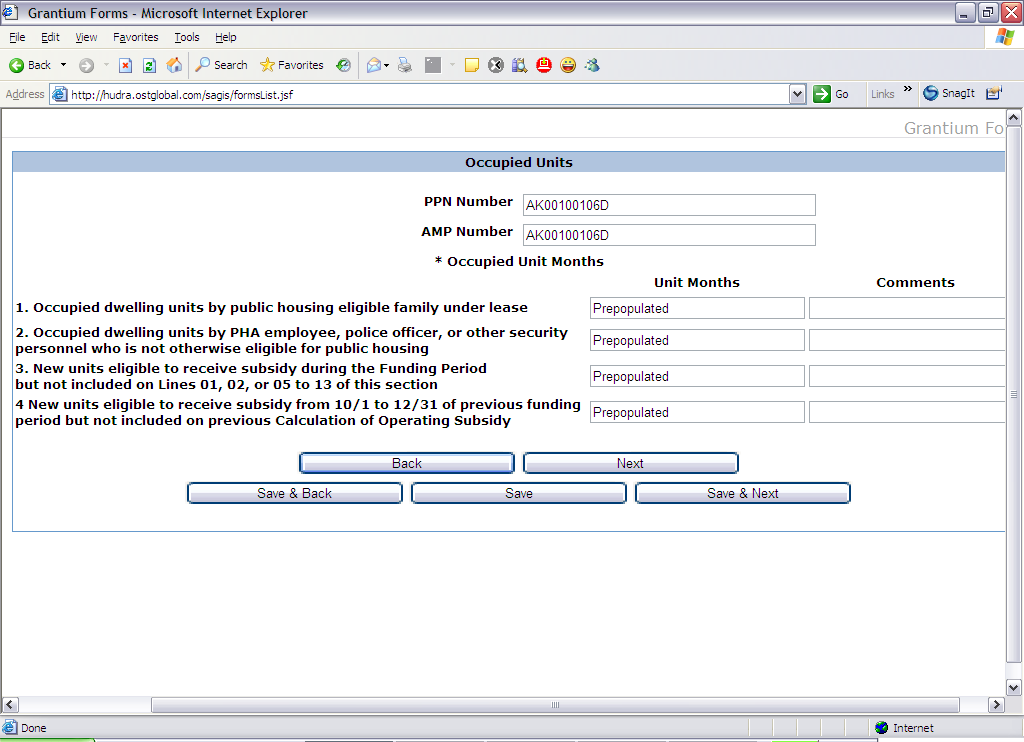Image resolution: width=1024 pixels, height=742 pixels.
Task: Click the vertical scrollbar down arrow
Action: pyautogui.click(x=1014, y=688)
